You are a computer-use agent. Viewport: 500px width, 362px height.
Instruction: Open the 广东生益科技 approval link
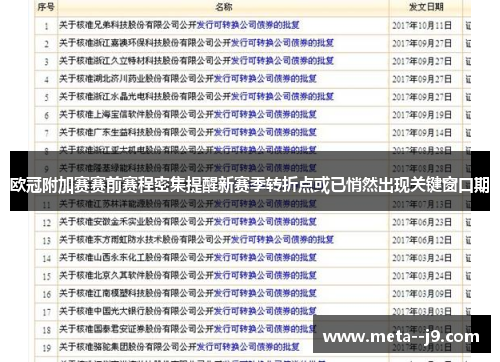point(188,133)
